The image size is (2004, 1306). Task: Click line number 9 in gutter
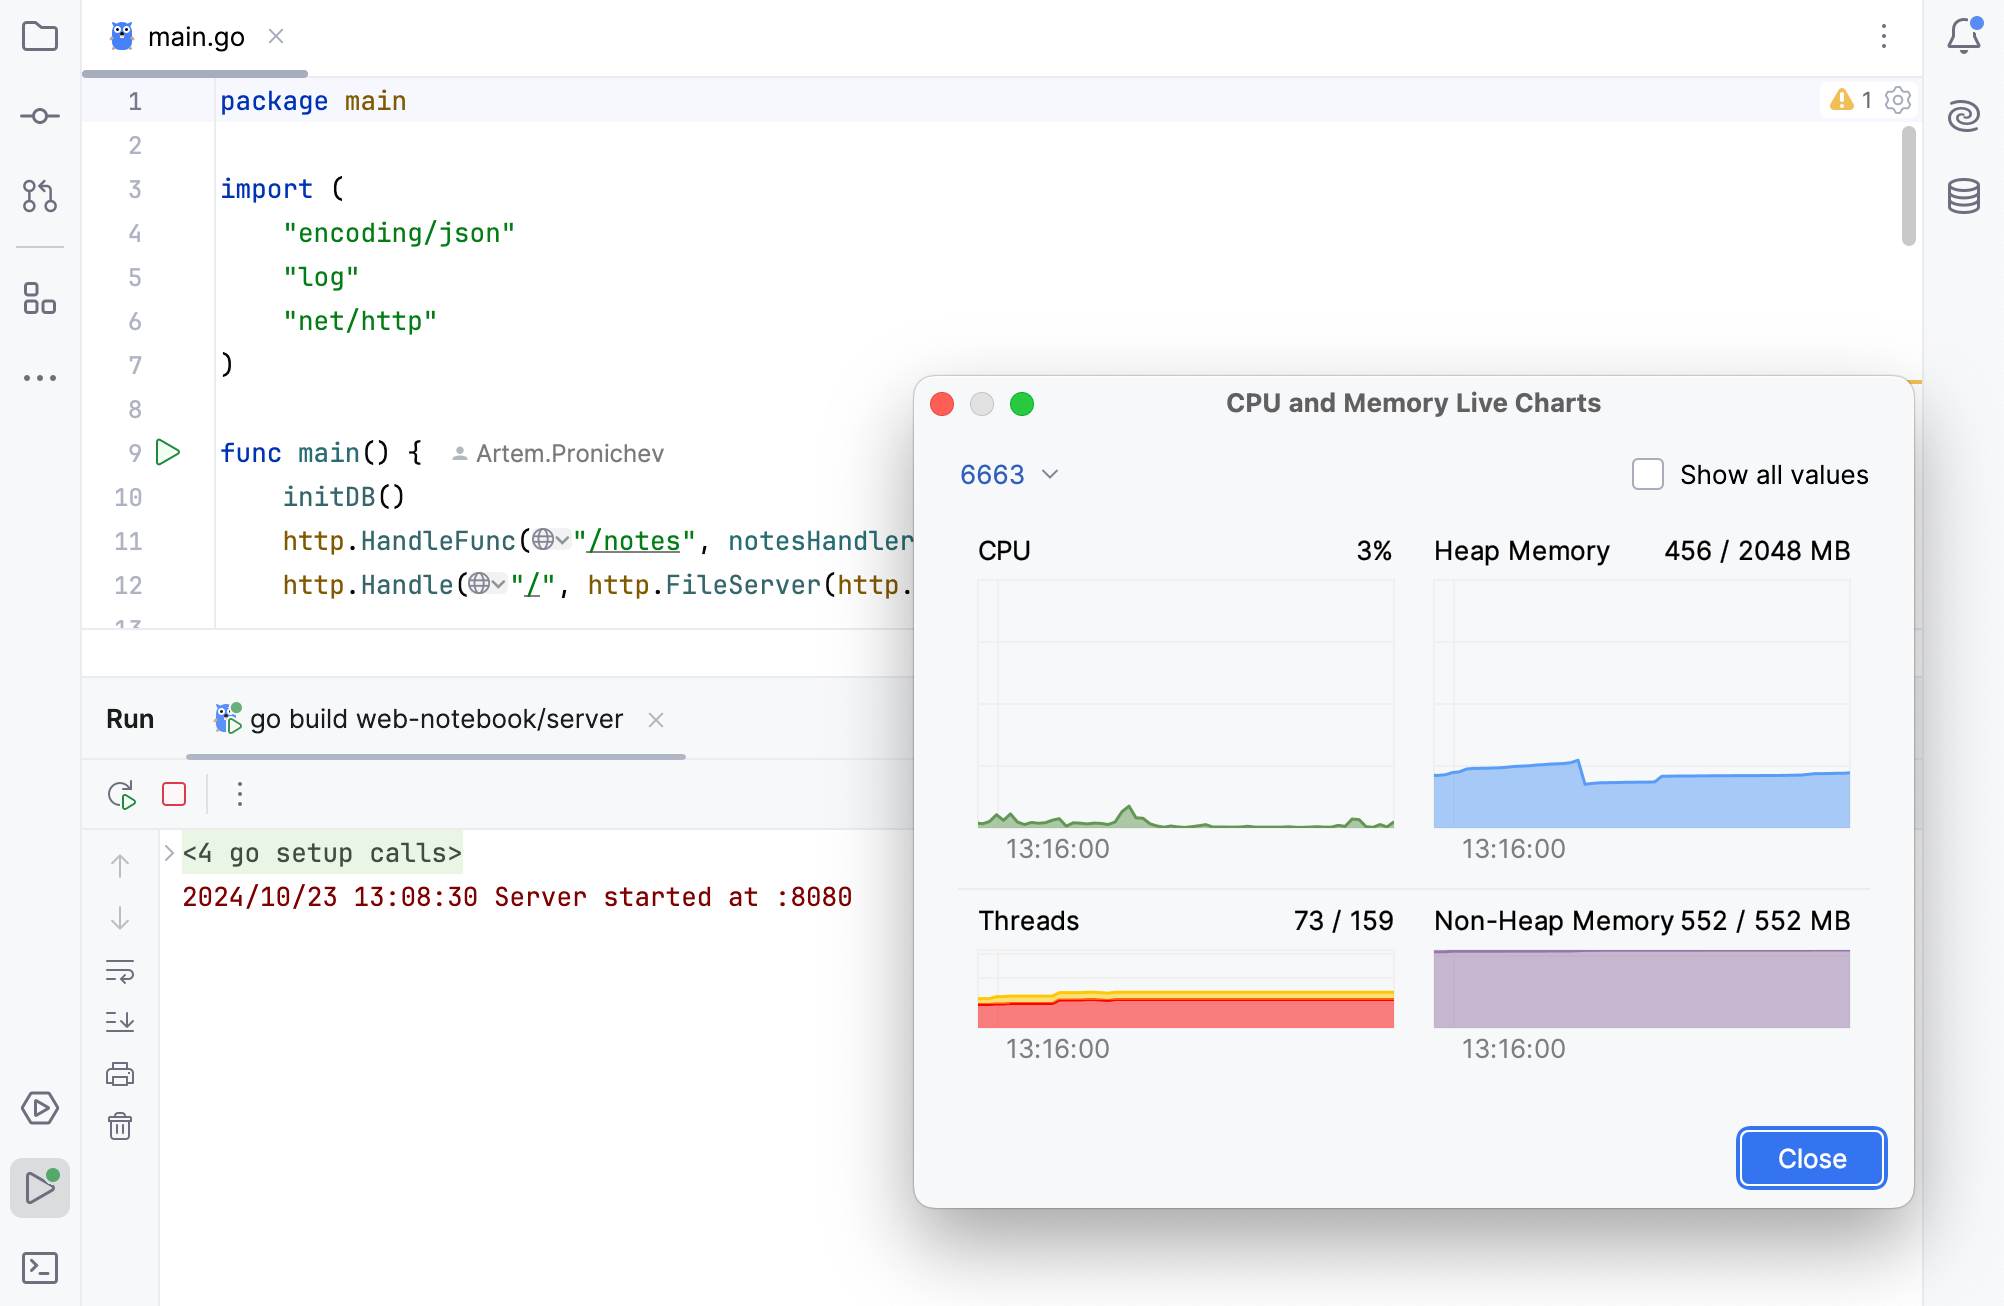(135, 453)
